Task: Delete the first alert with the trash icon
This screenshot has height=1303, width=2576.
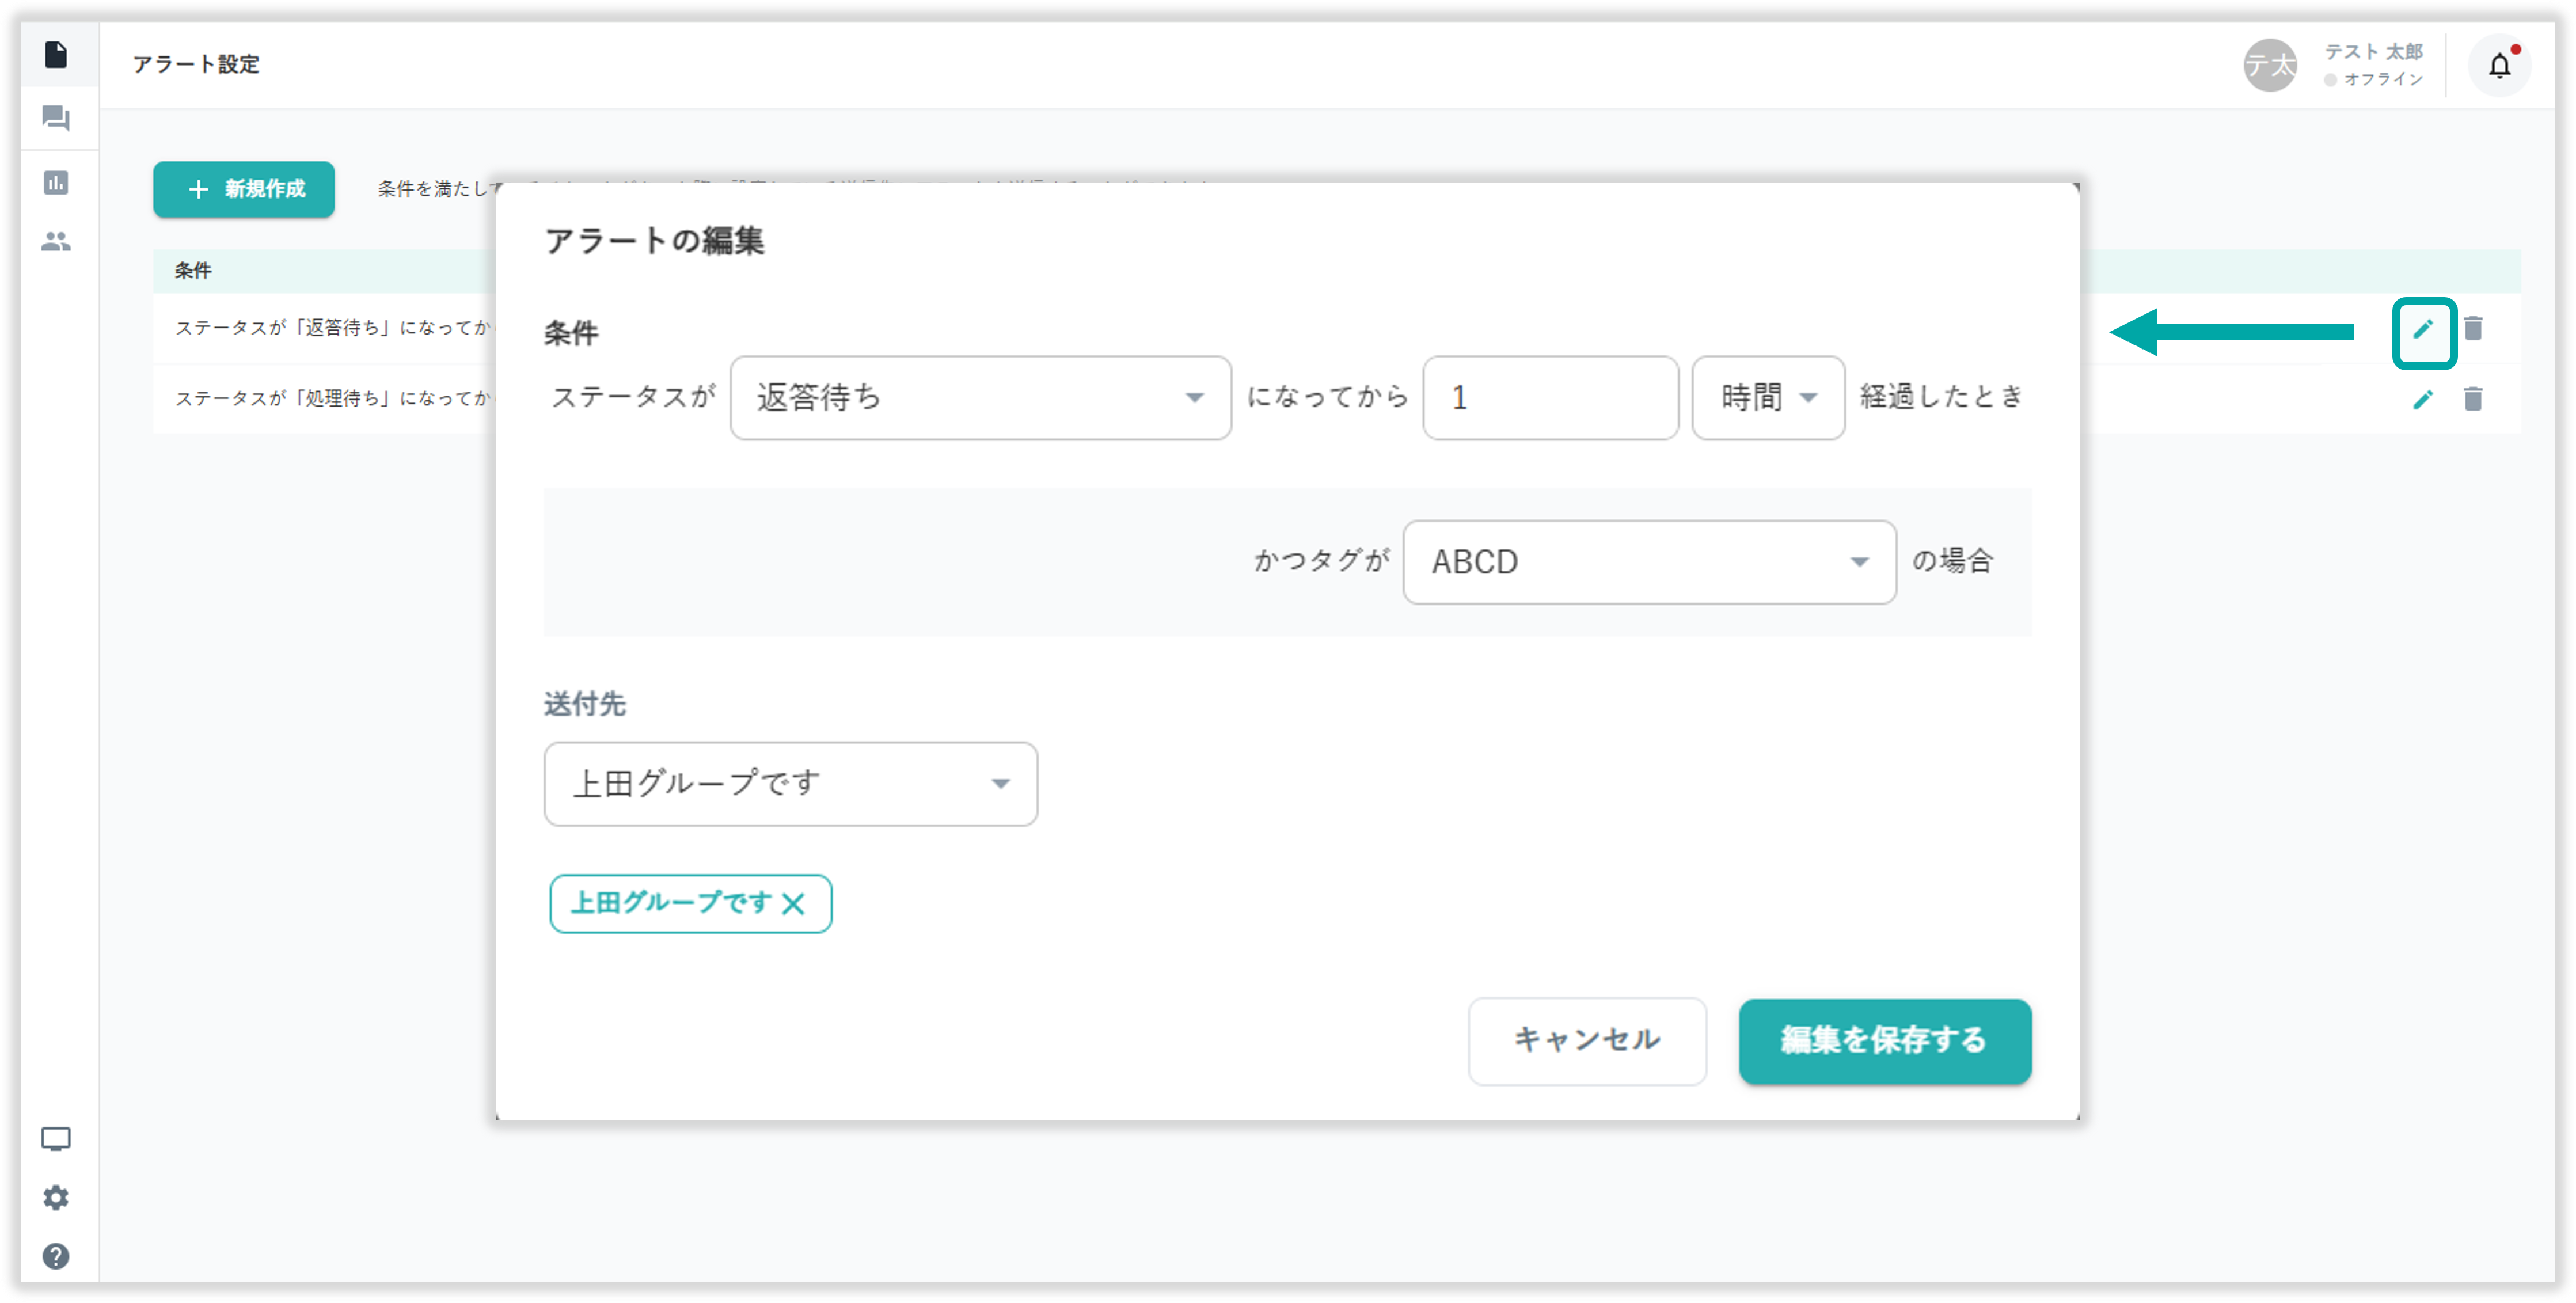Action: tap(2473, 329)
